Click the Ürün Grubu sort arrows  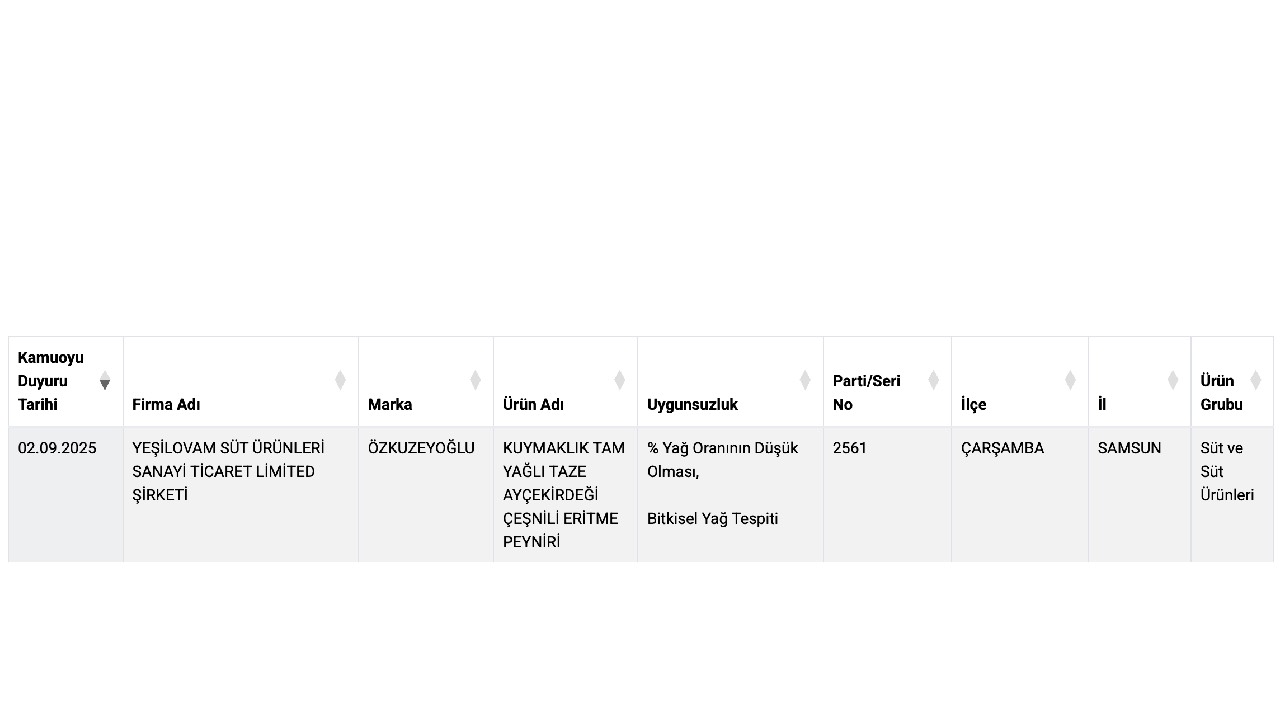coord(1255,380)
